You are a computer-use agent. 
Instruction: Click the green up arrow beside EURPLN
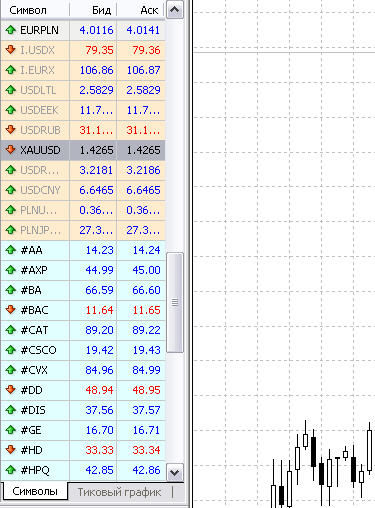(x=11, y=30)
